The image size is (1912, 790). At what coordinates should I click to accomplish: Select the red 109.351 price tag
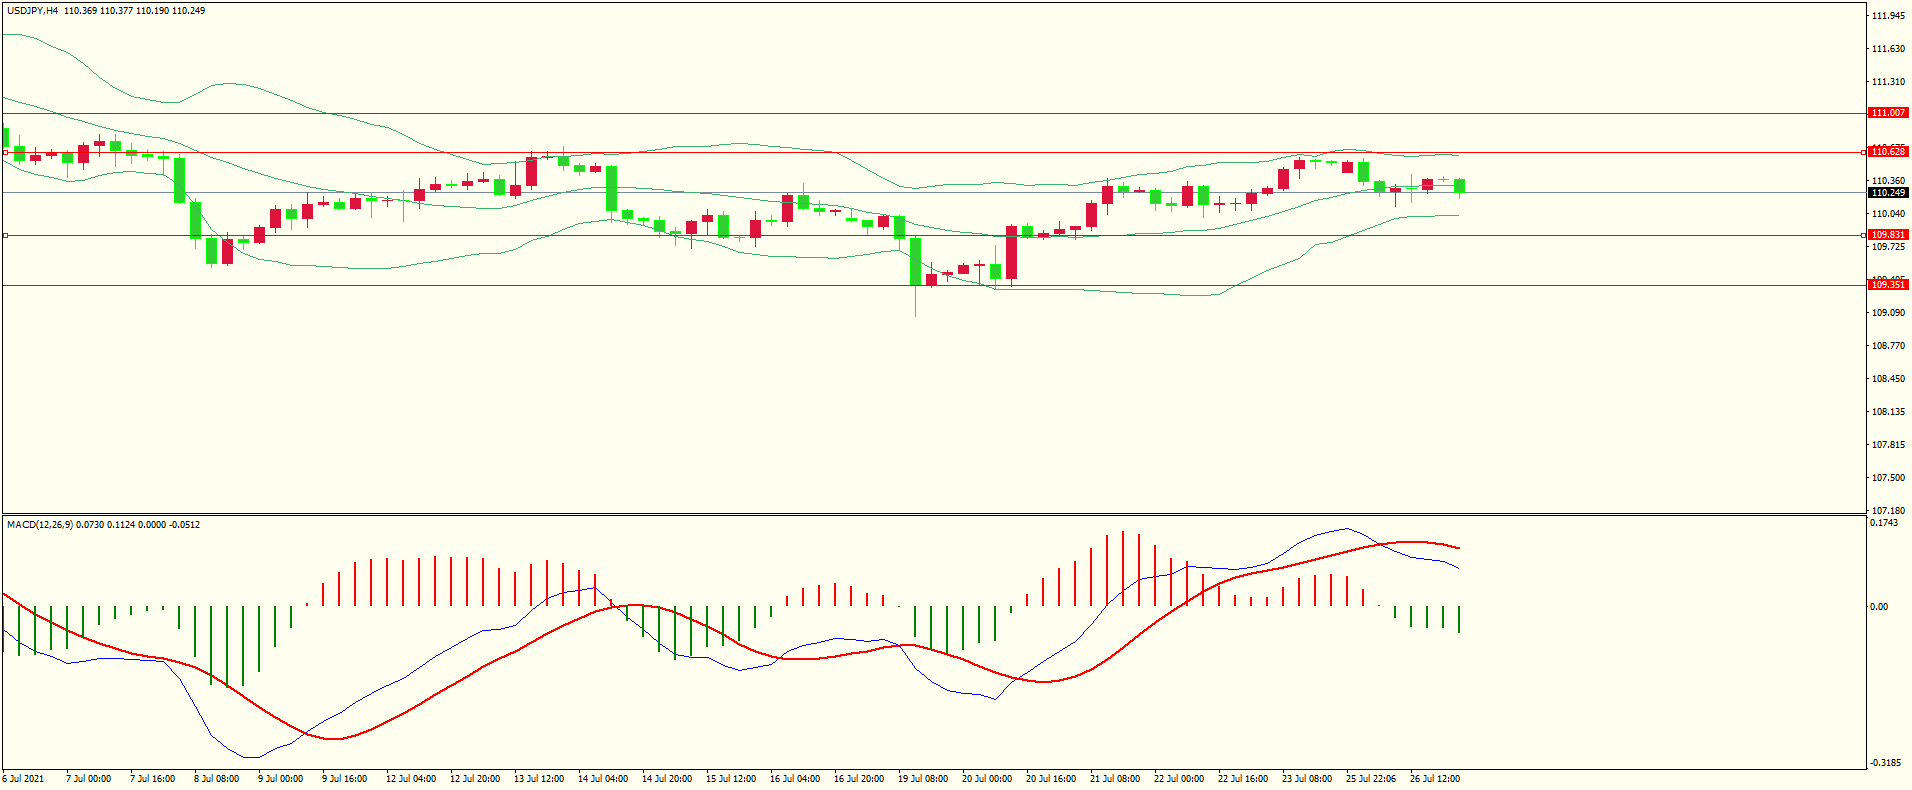[x=1888, y=285]
